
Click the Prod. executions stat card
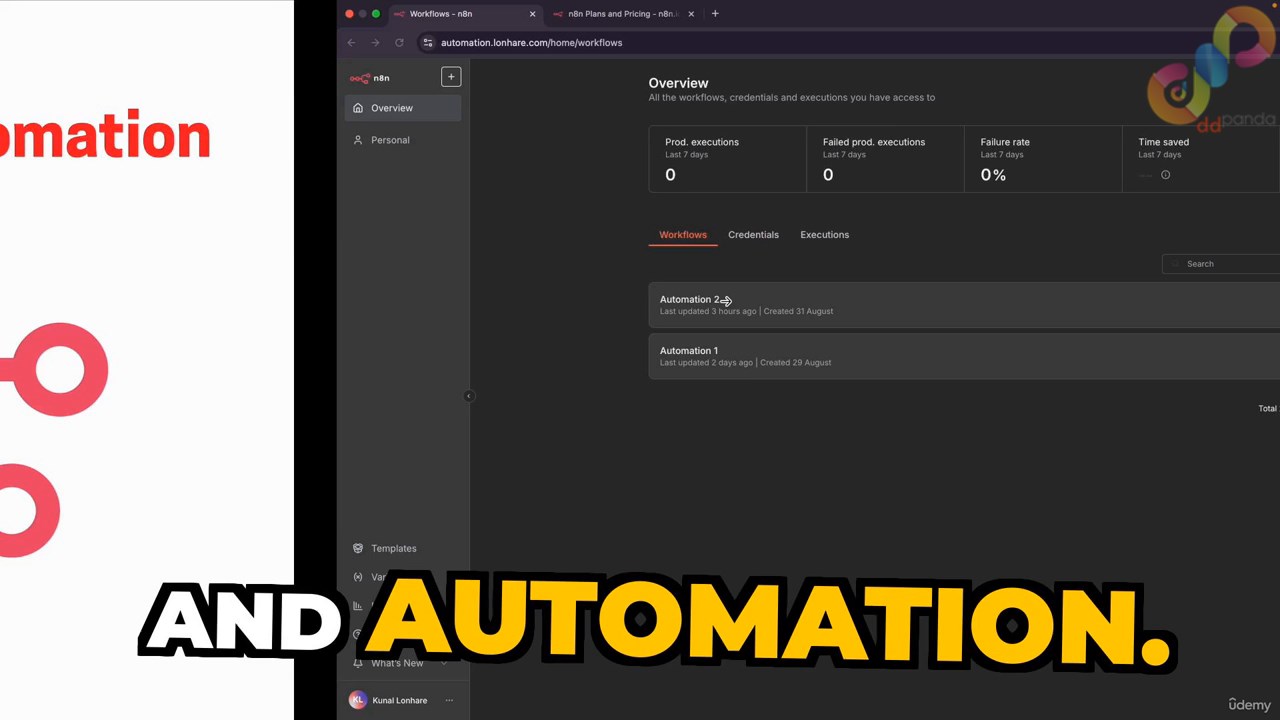click(x=727, y=159)
